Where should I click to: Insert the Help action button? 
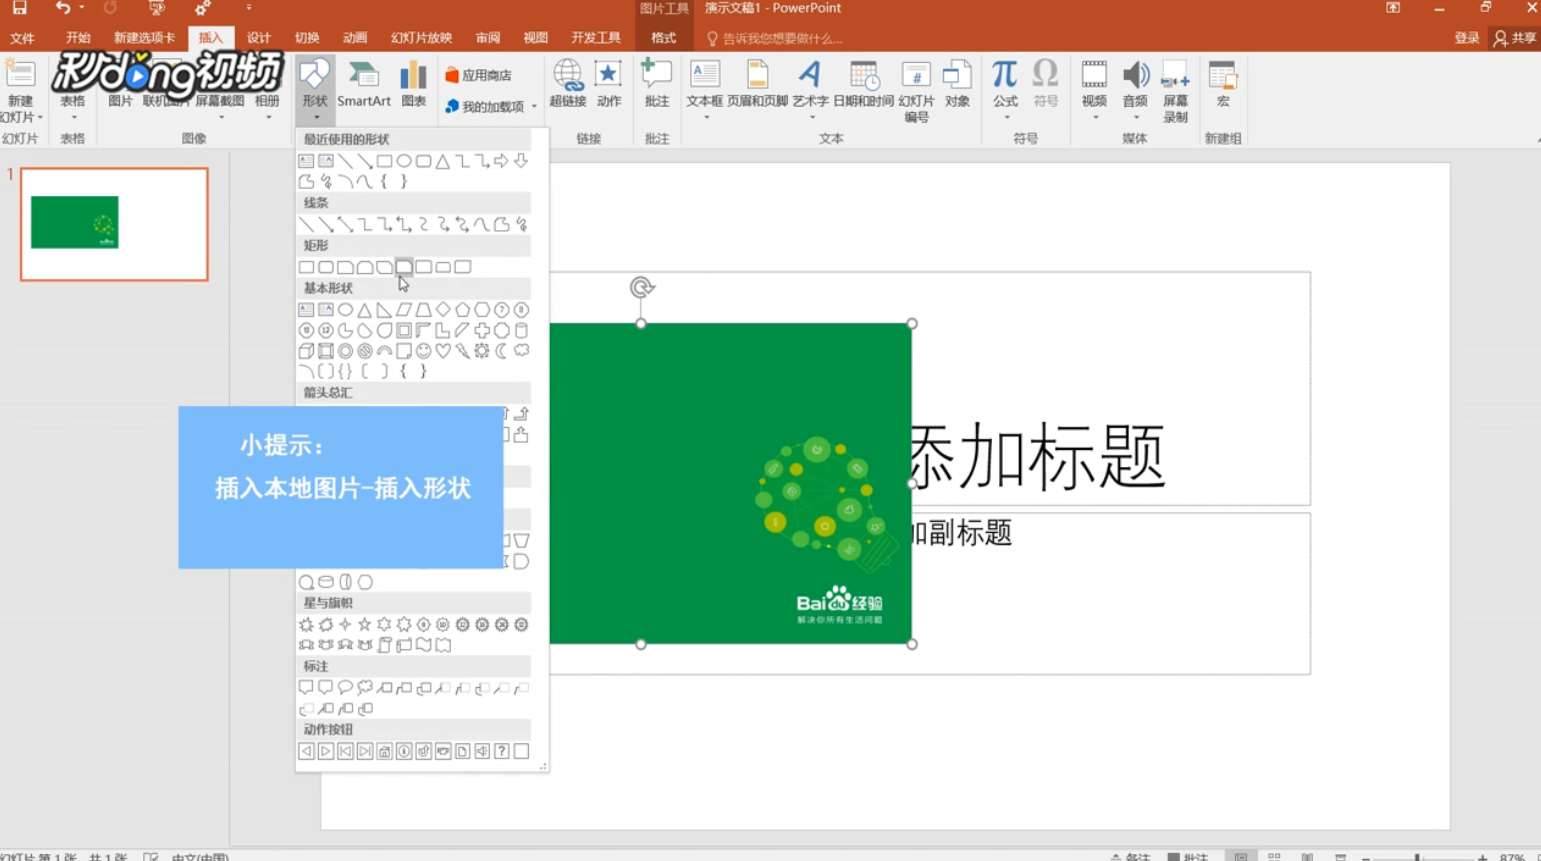click(502, 751)
